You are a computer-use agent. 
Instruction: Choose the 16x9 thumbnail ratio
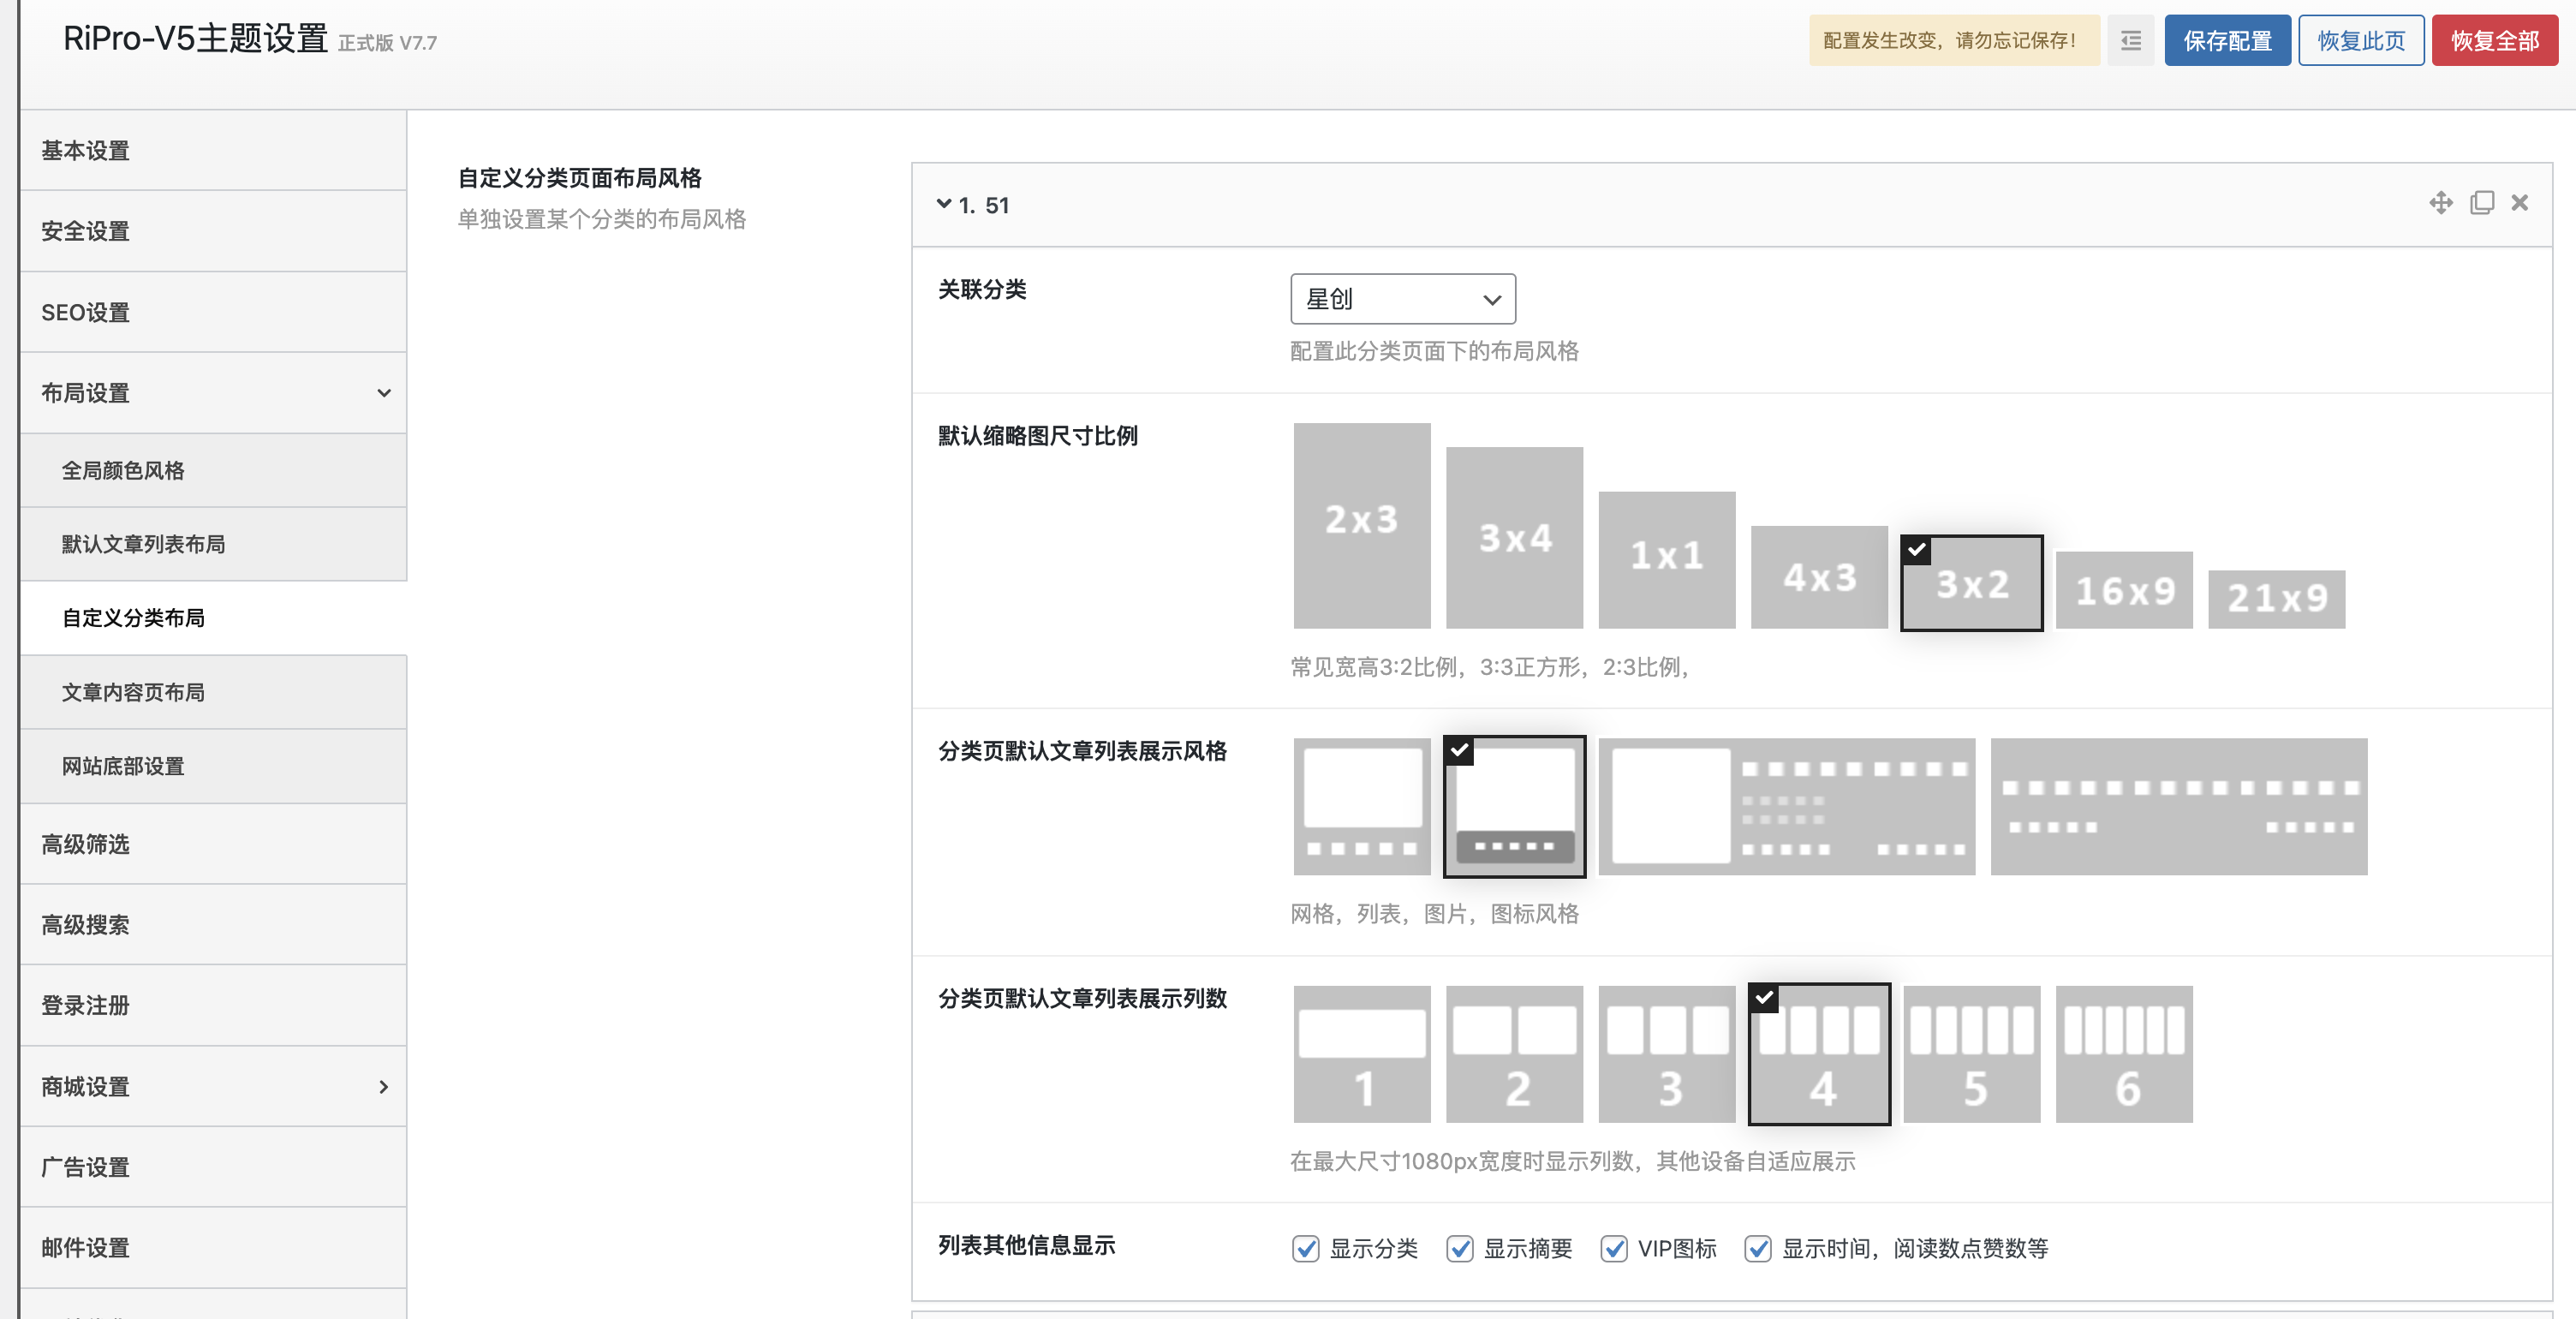2124,590
